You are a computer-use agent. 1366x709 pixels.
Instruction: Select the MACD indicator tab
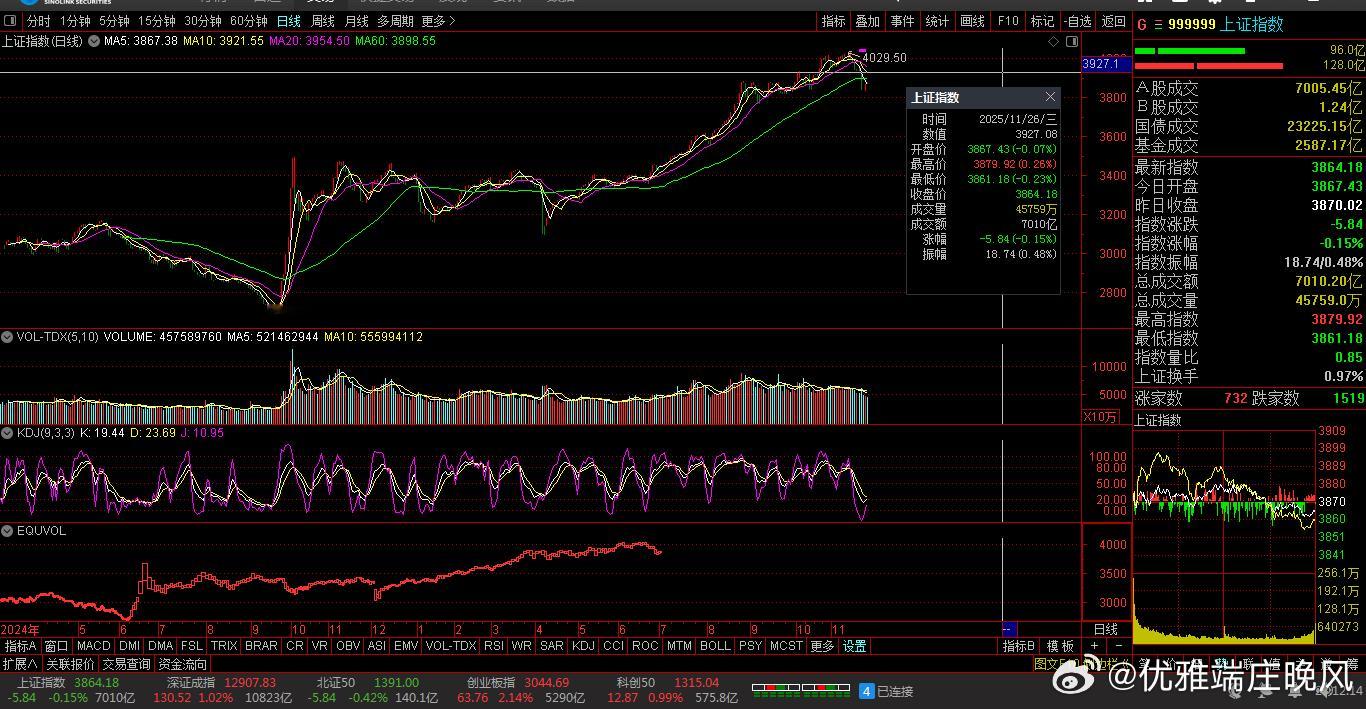(x=93, y=646)
